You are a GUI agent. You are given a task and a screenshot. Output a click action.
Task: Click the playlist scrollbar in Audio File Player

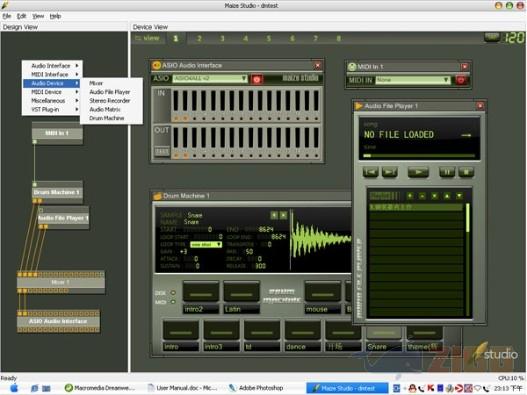(468, 260)
